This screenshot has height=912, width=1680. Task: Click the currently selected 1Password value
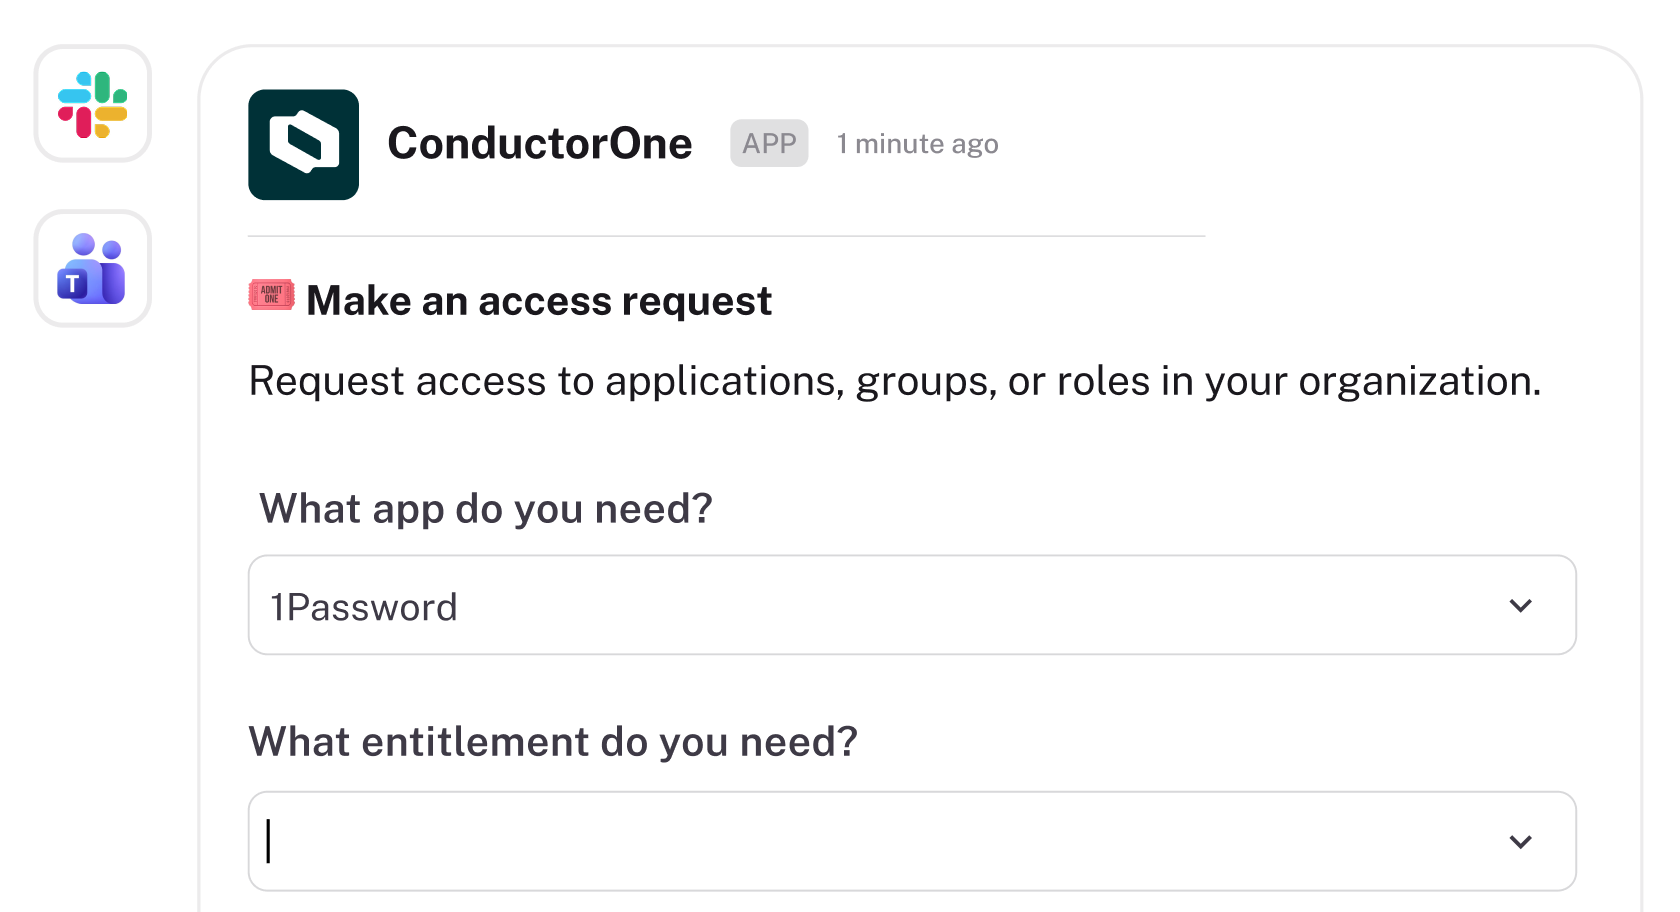(363, 605)
